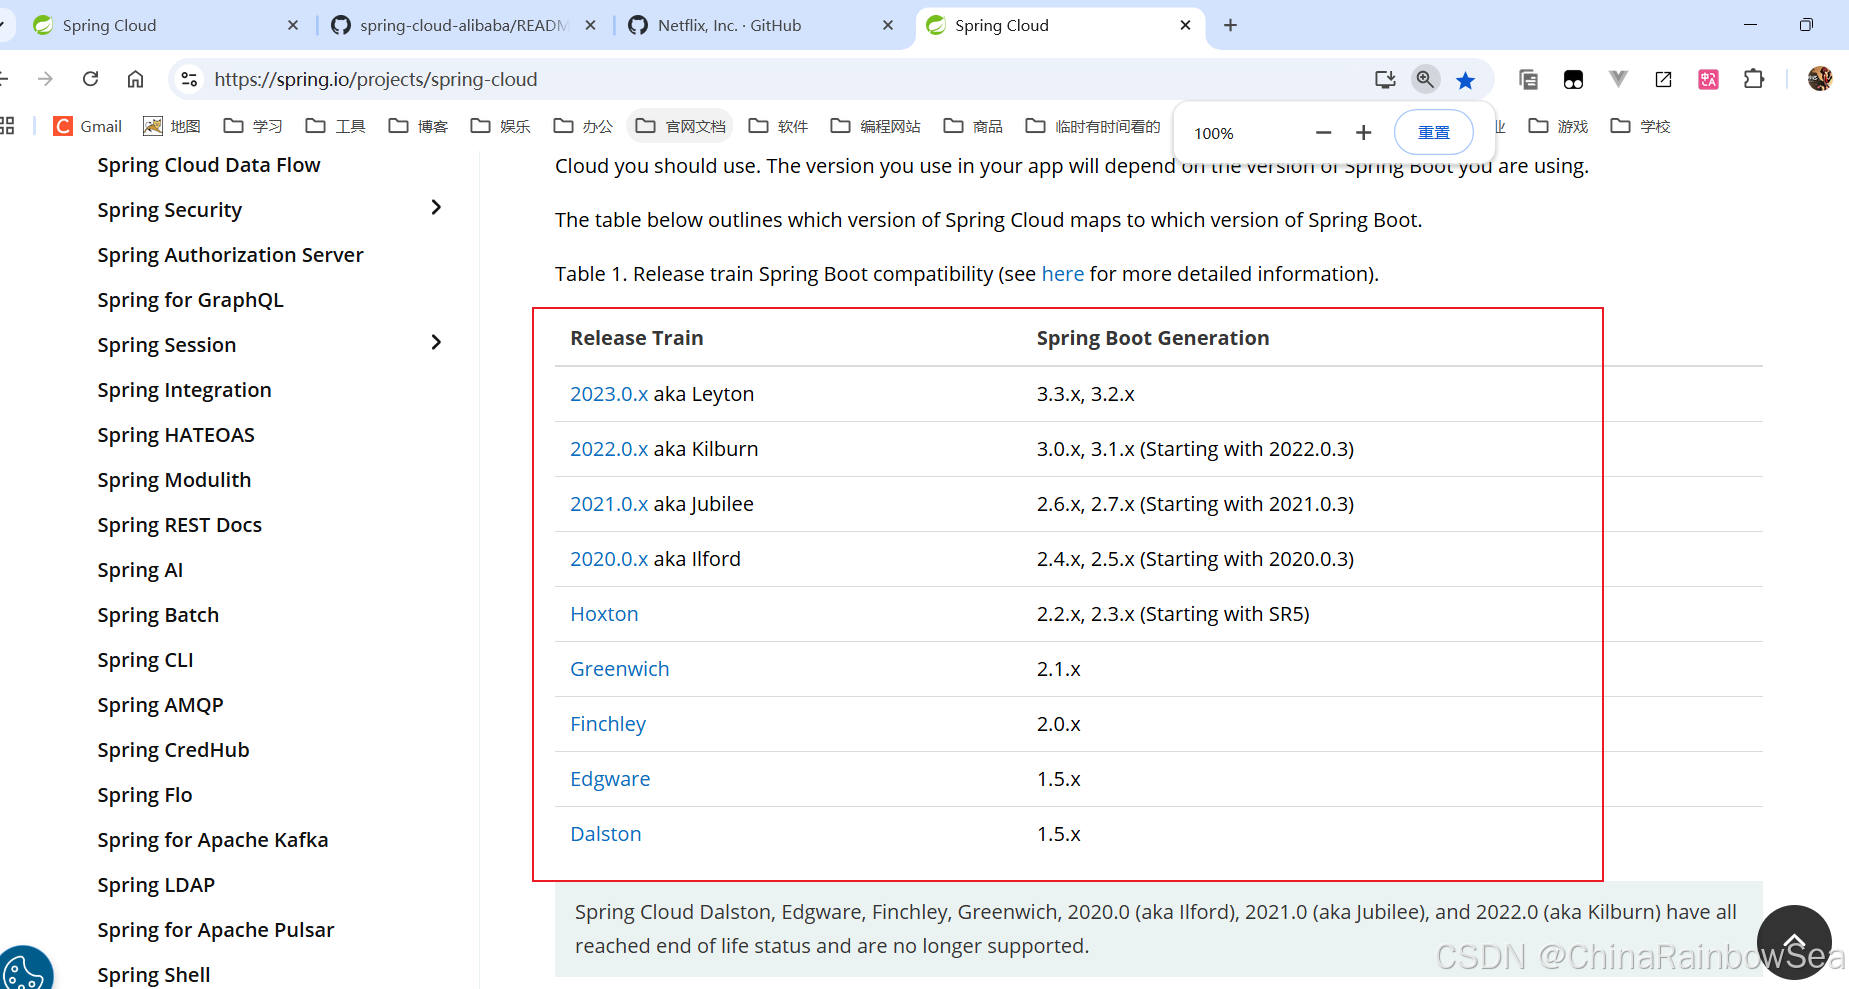Decrease zoom with the minus button
This screenshot has height=989, width=1849.
1324,133
